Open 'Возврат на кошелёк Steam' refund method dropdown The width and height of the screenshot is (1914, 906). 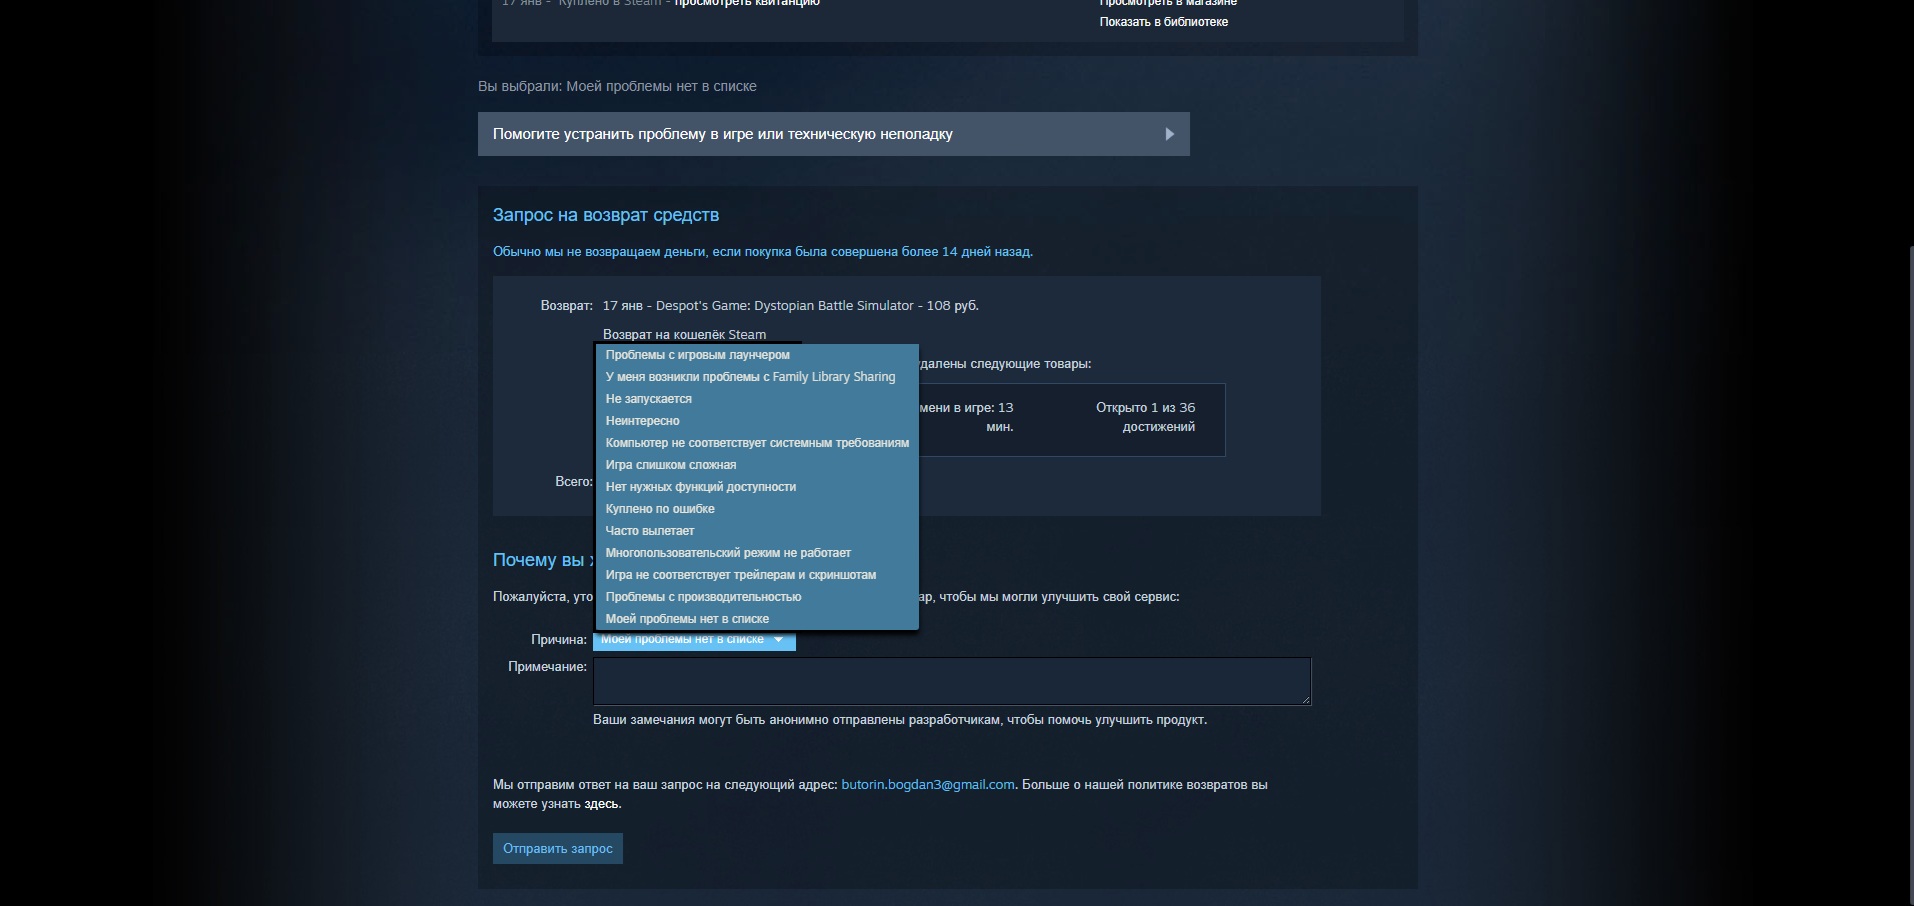[x=684, y=335]
